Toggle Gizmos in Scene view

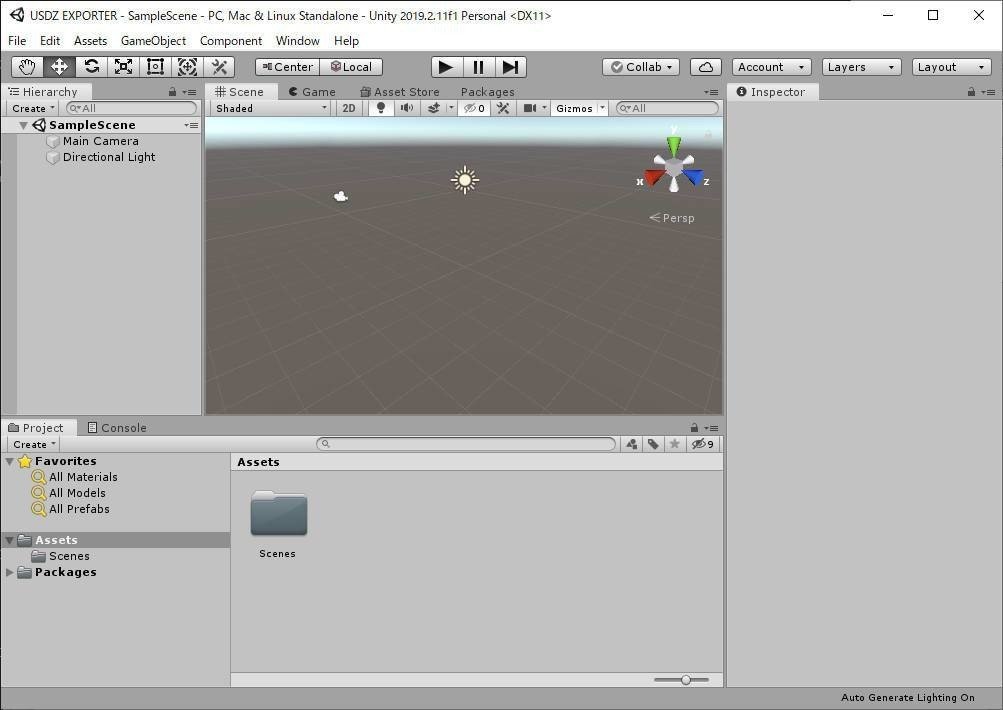click(574, 108)
